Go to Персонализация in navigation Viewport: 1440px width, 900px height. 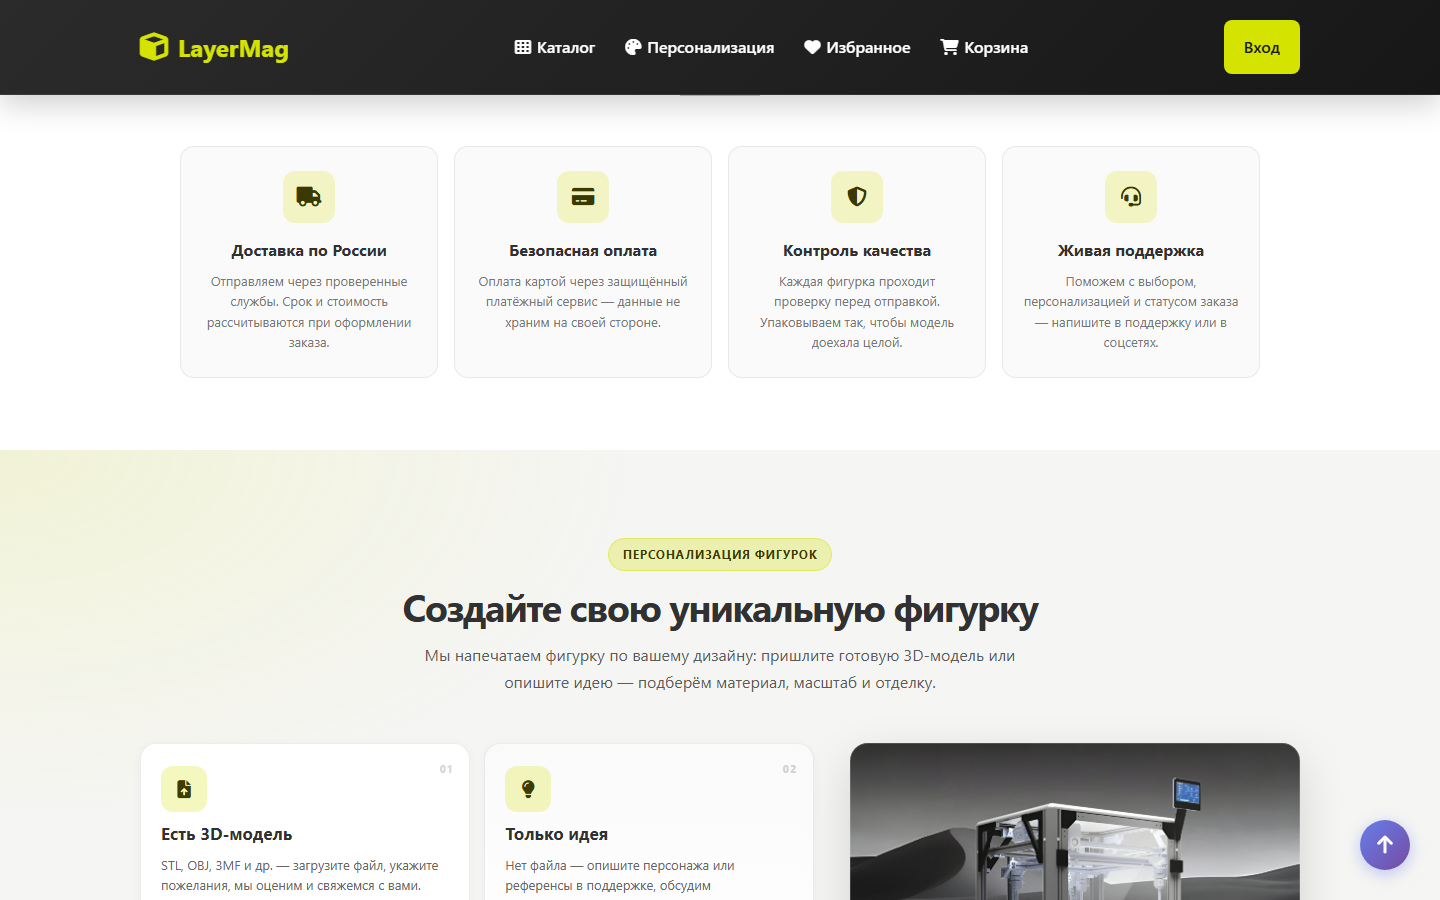699,47
